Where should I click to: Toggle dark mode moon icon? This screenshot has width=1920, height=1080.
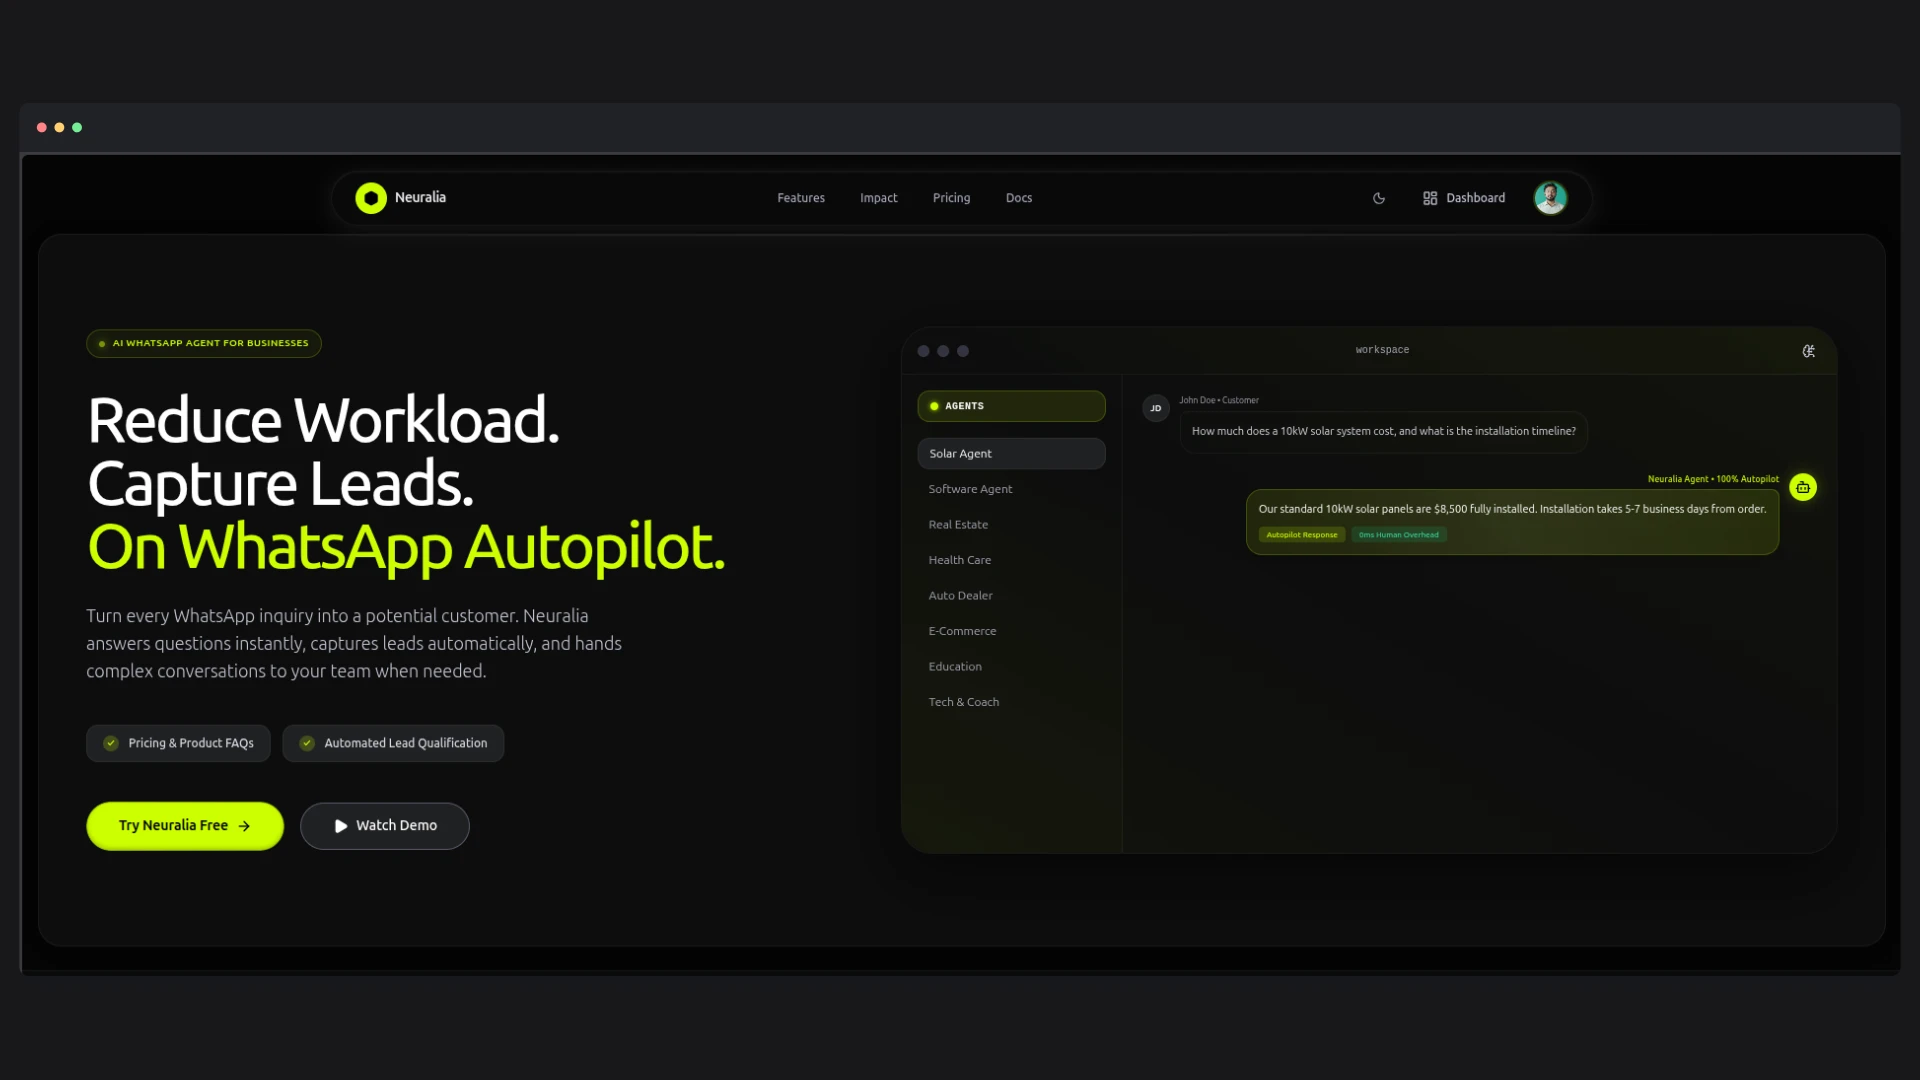tap(1379, 198)
